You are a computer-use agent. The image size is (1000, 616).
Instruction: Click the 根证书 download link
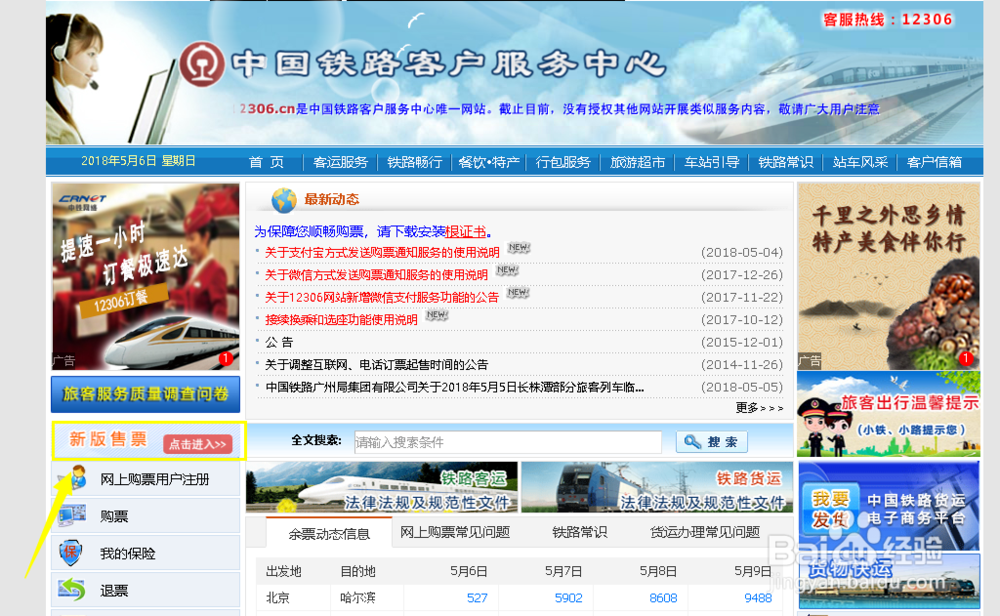click(466, 231)
